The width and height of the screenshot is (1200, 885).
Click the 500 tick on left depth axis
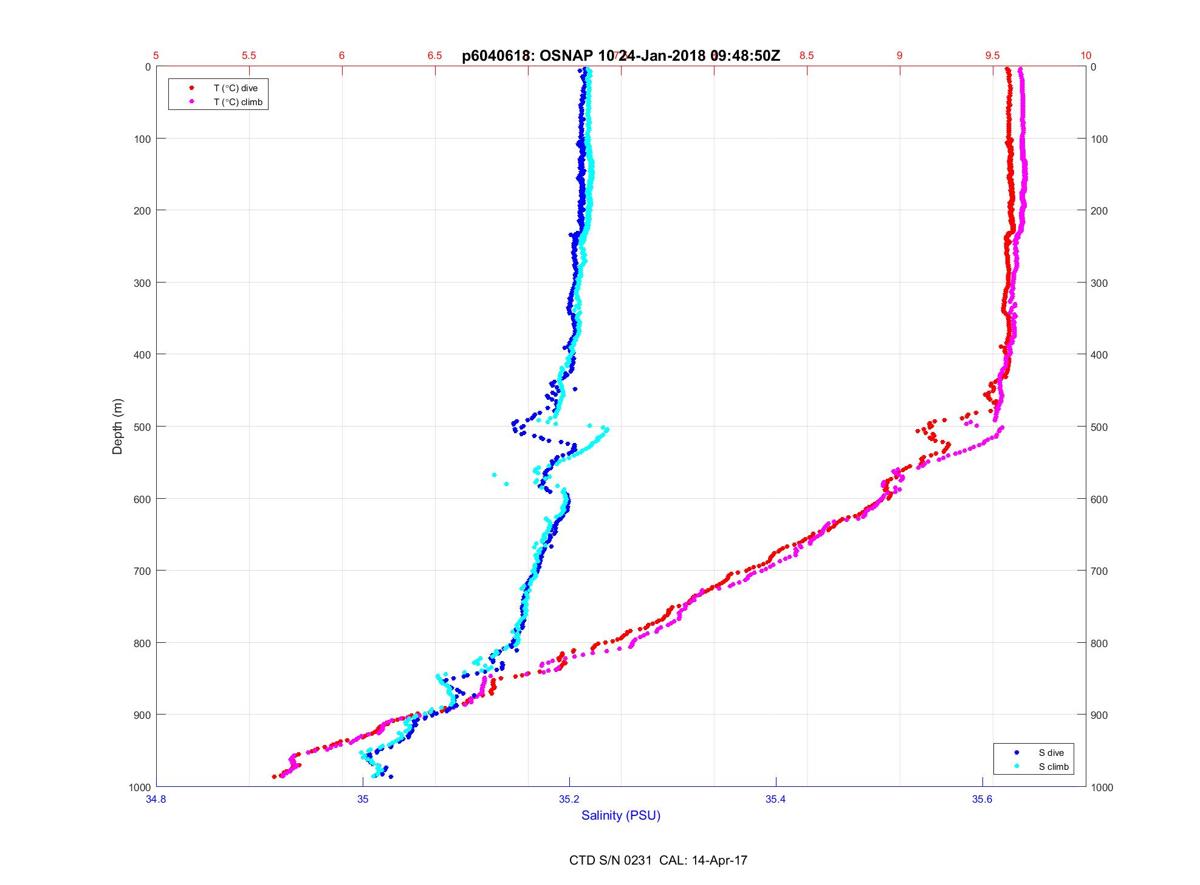click(x=142, y=427)
